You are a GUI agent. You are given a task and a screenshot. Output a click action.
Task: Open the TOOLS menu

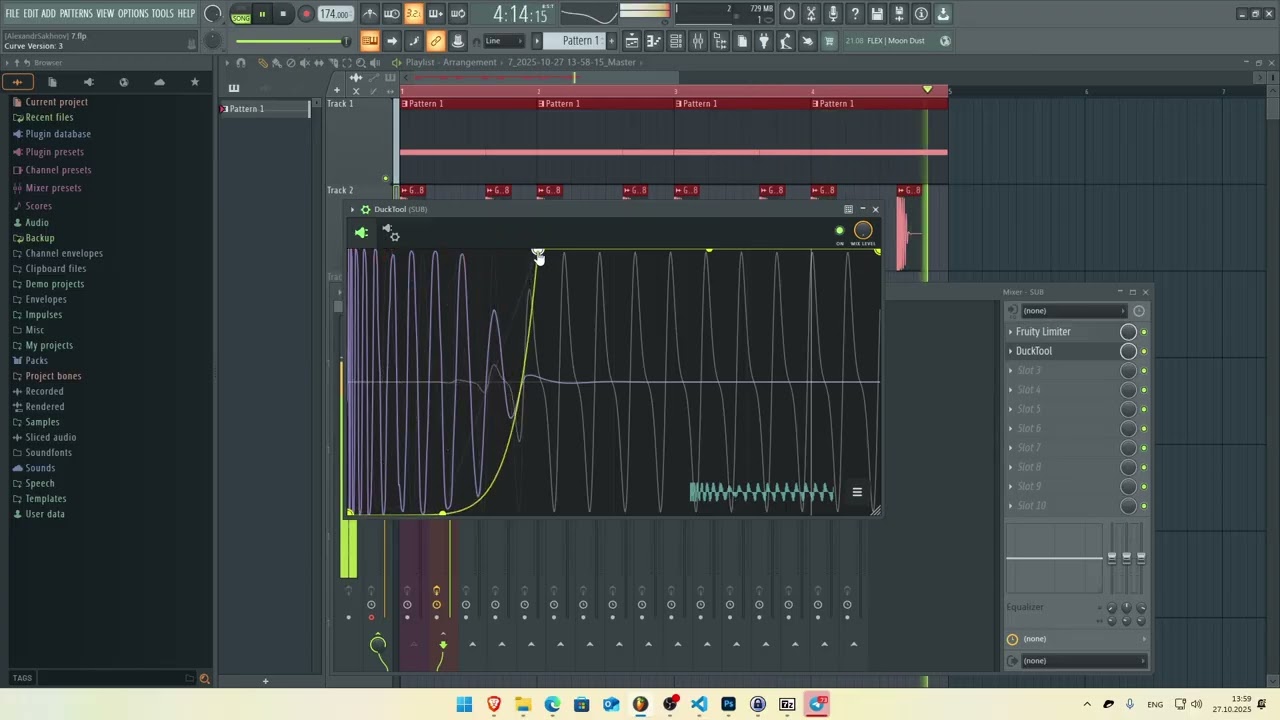click(x=163, y=14)
